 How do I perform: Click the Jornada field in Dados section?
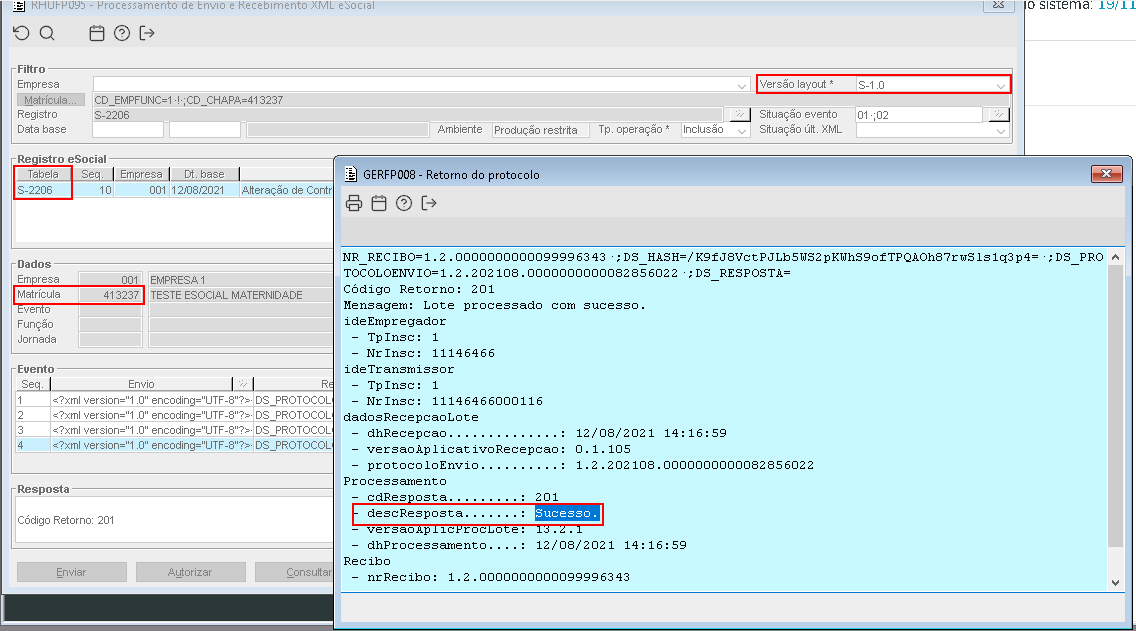pos(110,340)
